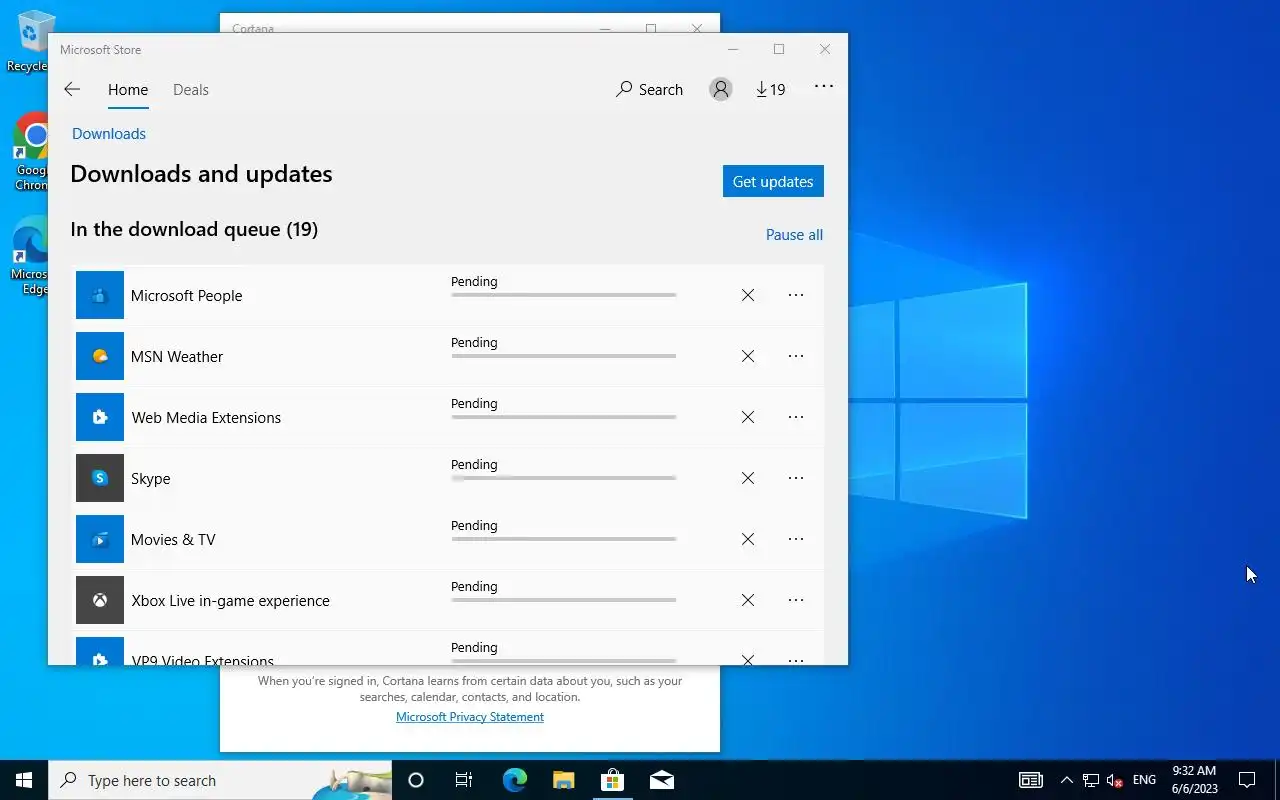Select the Xbox Live in-game experience name
Screen dimensions: 1280x800
coord(230,601)
